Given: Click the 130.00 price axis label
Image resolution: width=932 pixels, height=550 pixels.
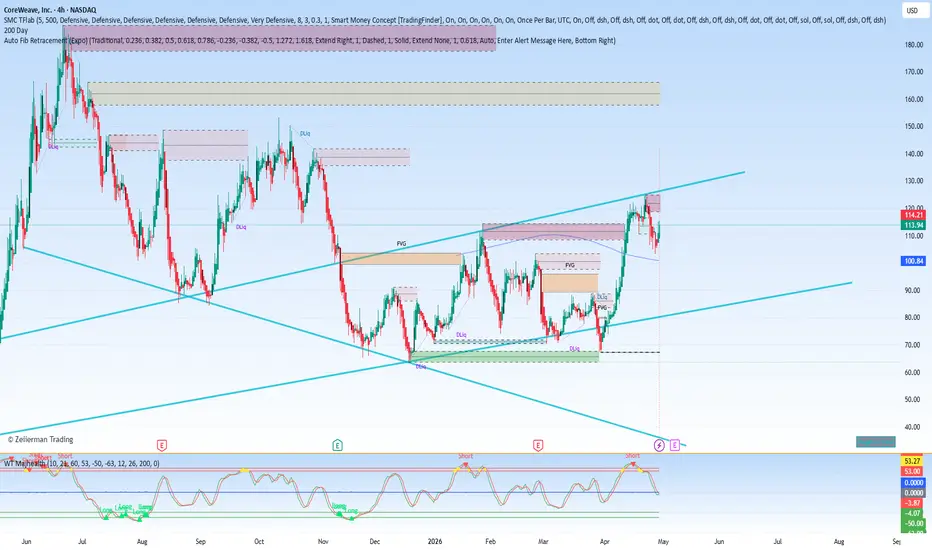Looking at the screenshot, I should point(914,181).
